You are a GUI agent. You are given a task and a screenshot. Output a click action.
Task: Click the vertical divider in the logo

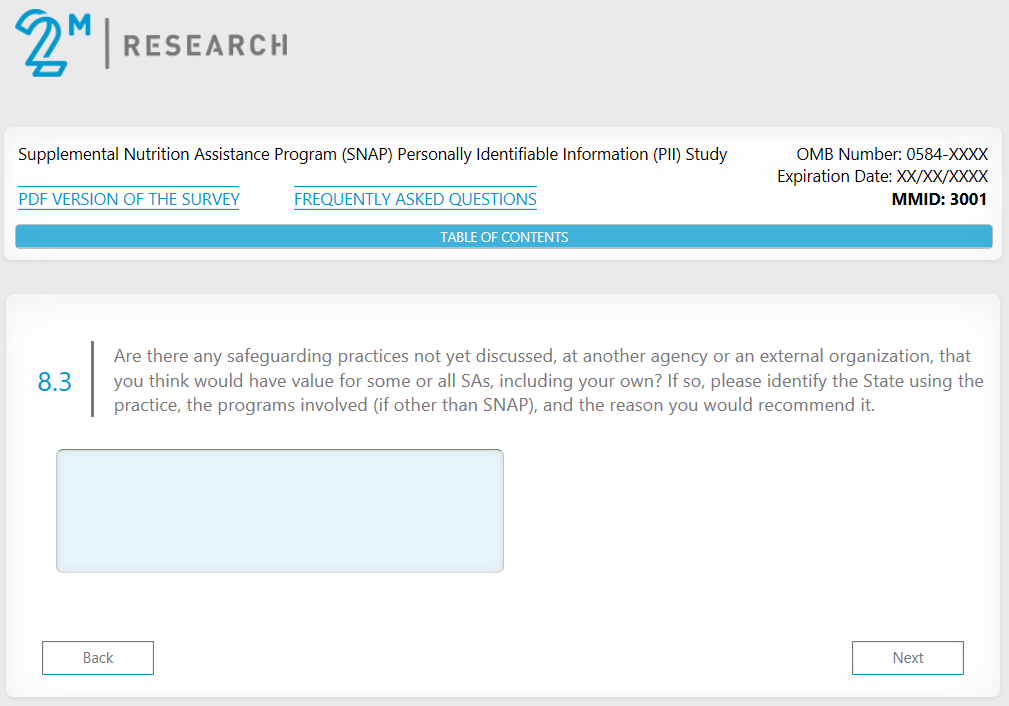tap(107, 44)
